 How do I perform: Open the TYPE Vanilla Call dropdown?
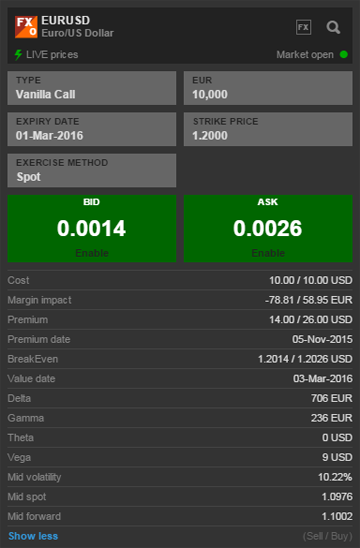[92, 88]
